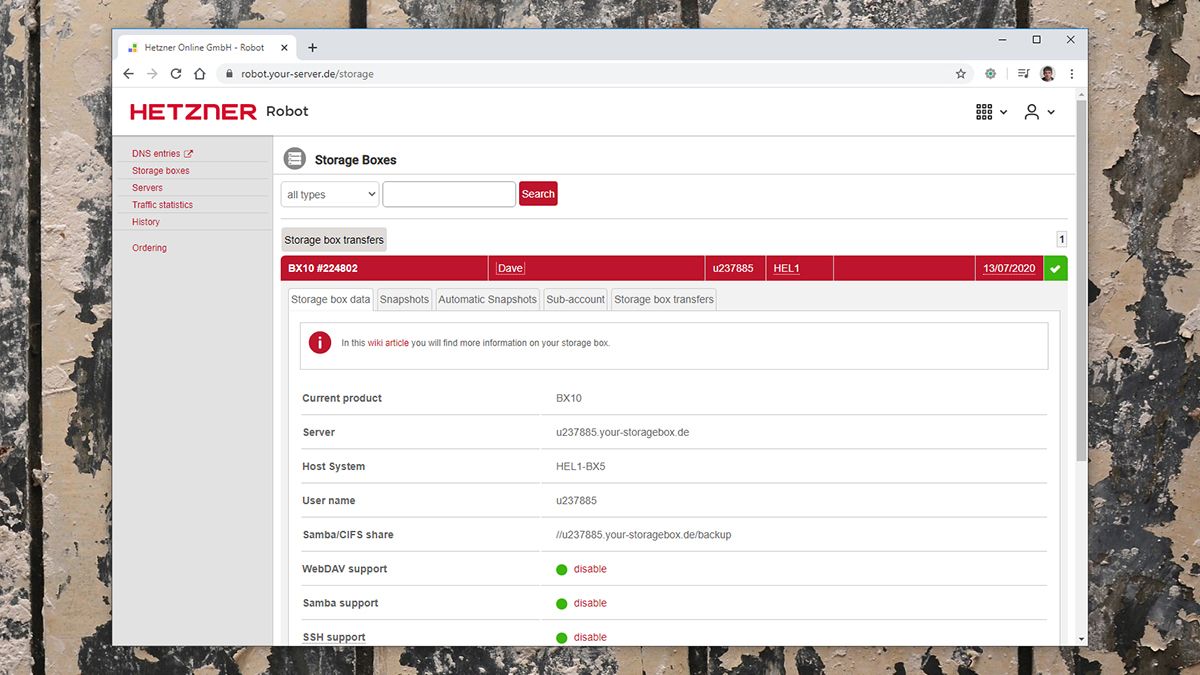The width and height of the screenshot is (1200, 675).
Task: Switch to the Snapshots tab
Action: click(403, 298)
